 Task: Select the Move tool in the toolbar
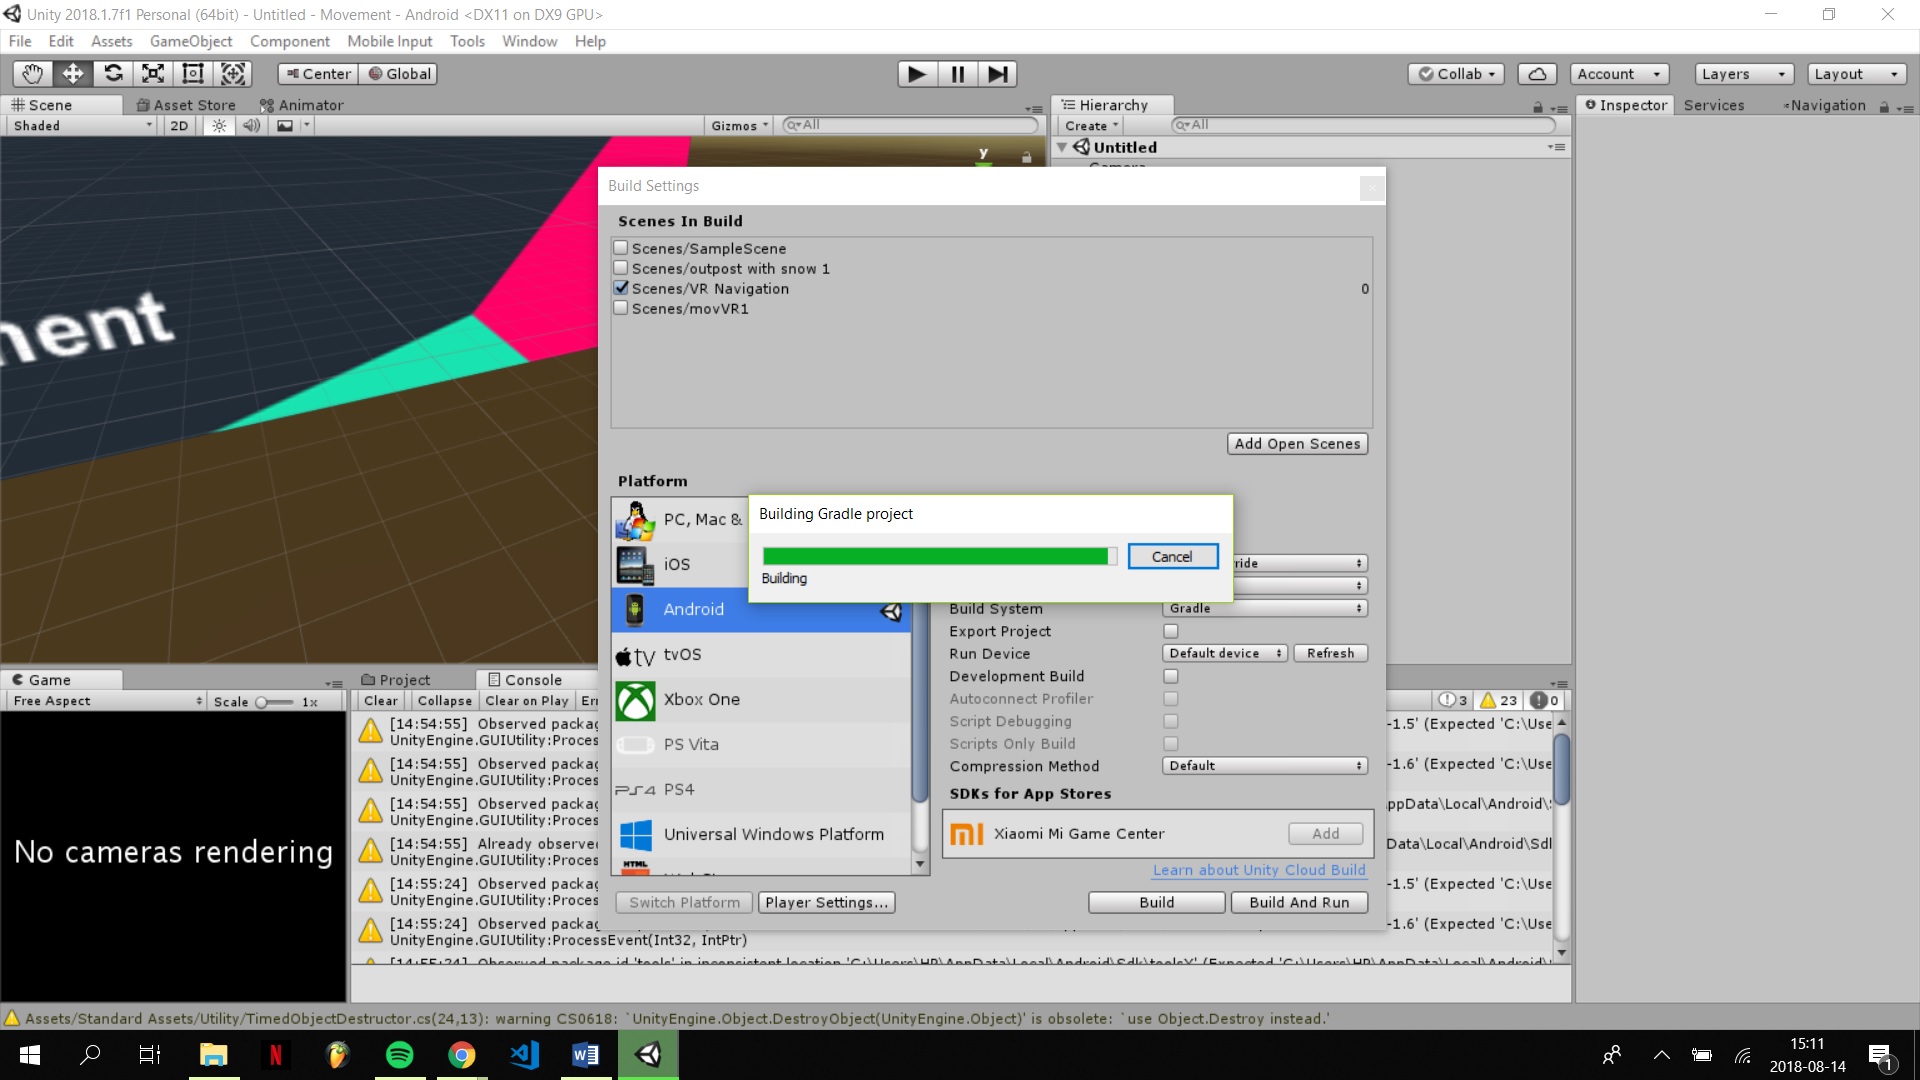pyautogui.click(x=71, y=73)
